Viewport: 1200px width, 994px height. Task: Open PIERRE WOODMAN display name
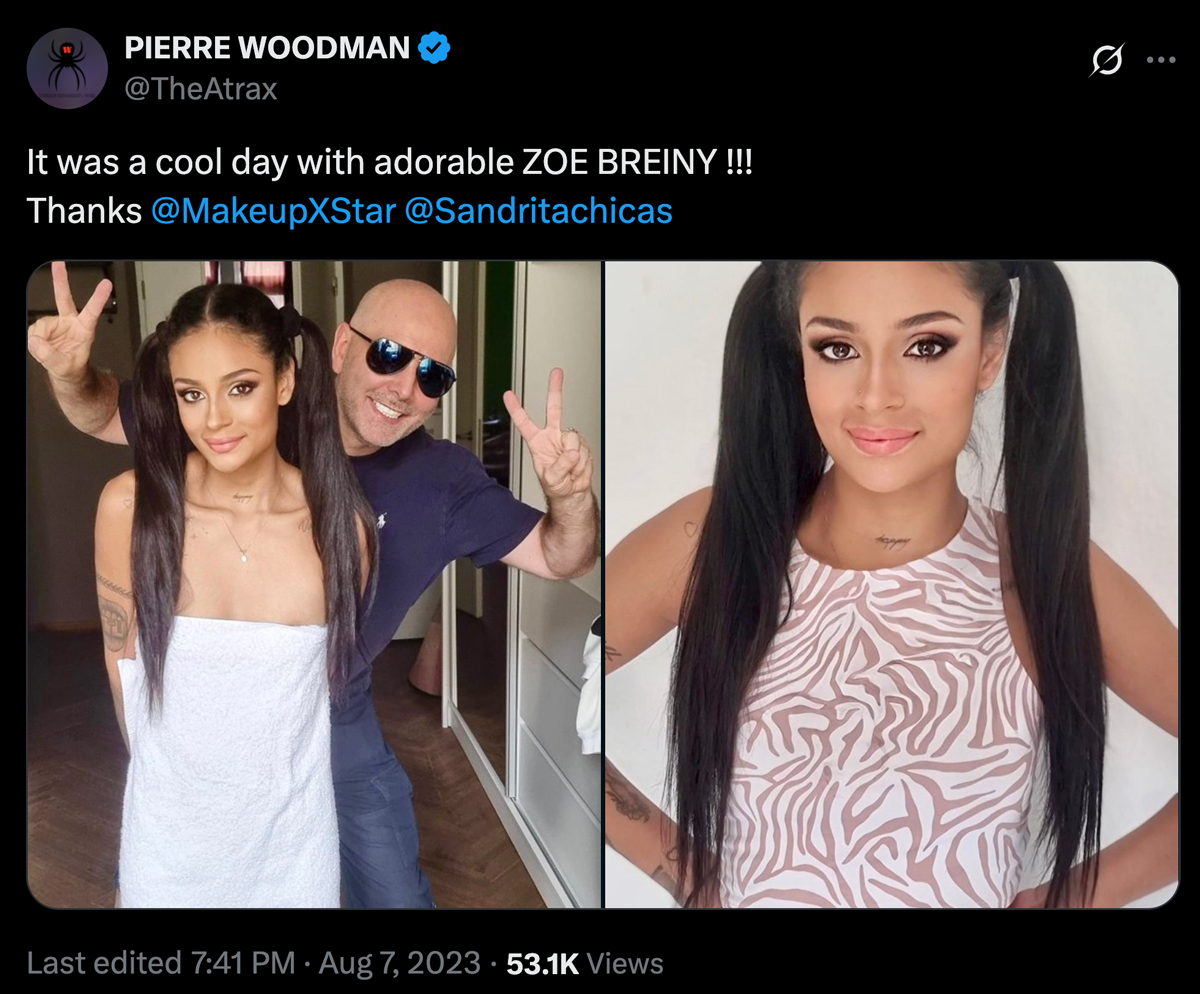point(267,47)
